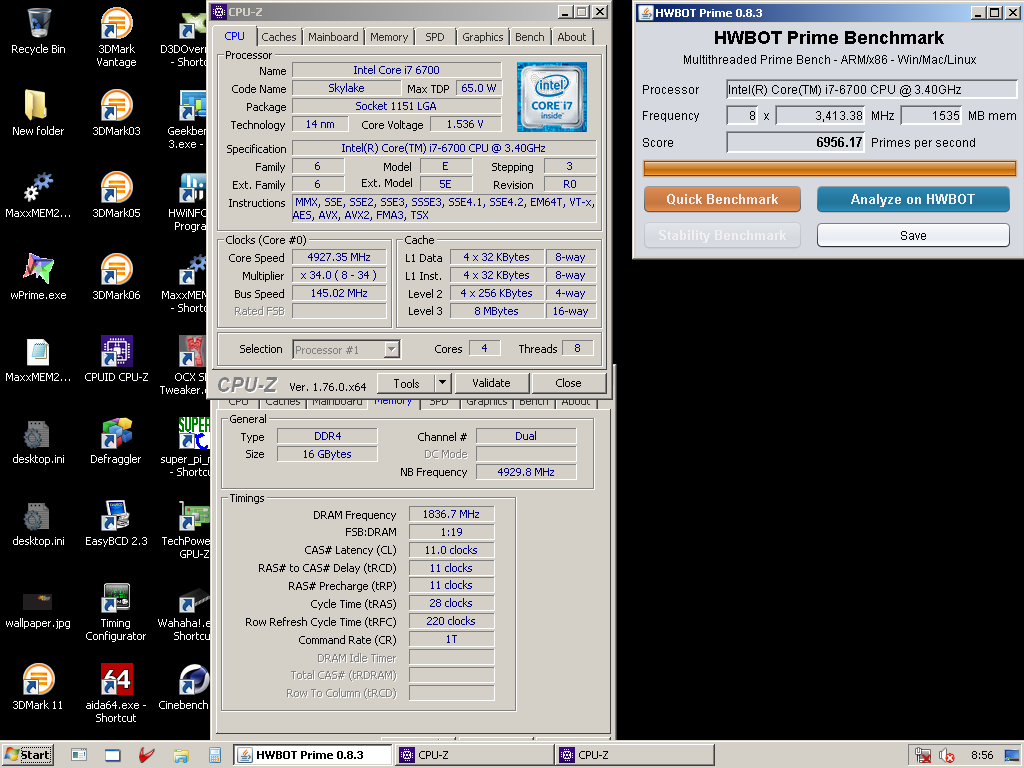
Task: Open the folder icon in quick launch
Action: pos(181,755)
